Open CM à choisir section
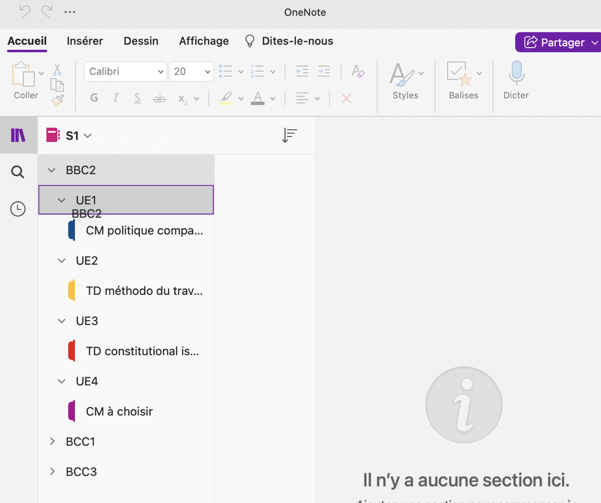This screenshot has width=601, height=503. click(x=126, y=411)
